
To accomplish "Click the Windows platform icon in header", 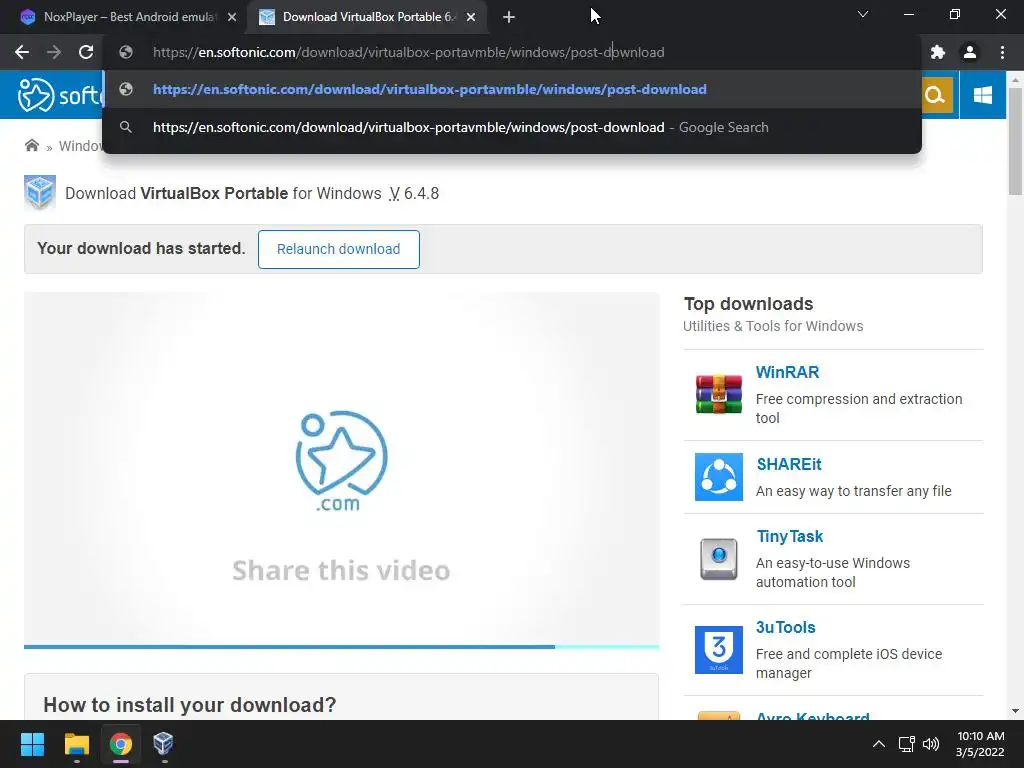I will [982, 95].
